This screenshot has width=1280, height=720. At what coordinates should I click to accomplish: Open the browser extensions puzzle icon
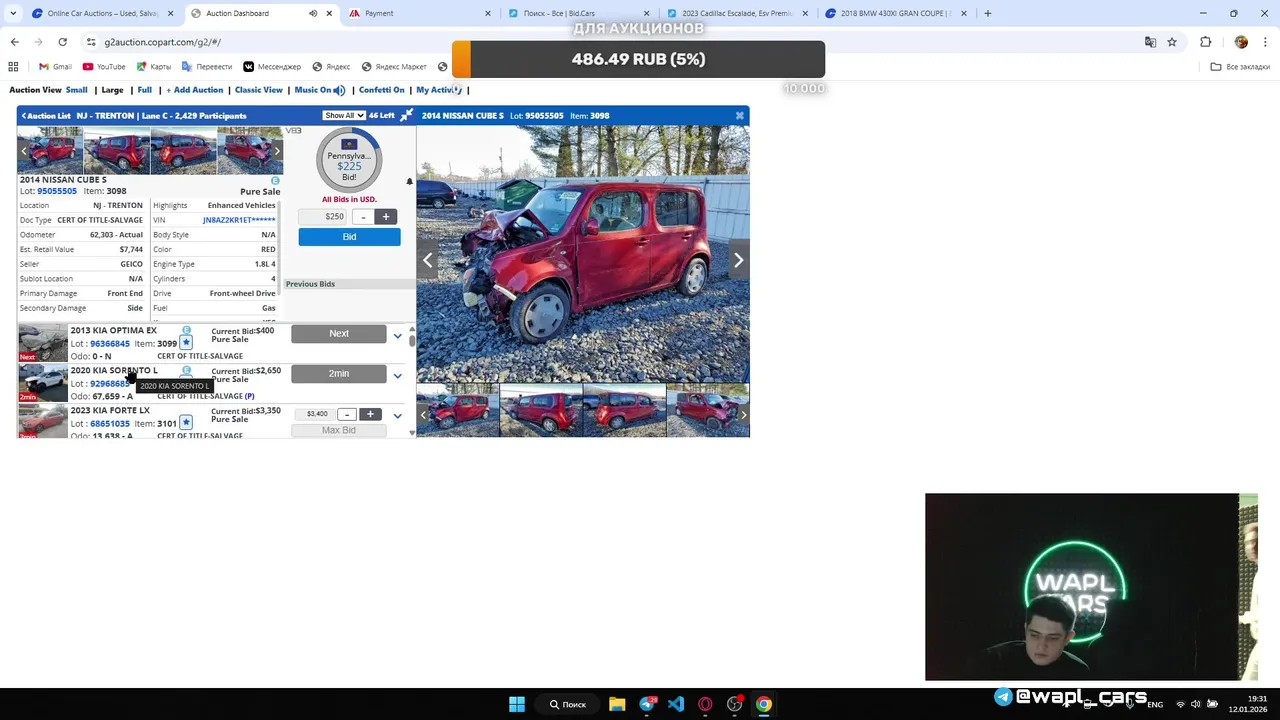(x=1205, y=42)
